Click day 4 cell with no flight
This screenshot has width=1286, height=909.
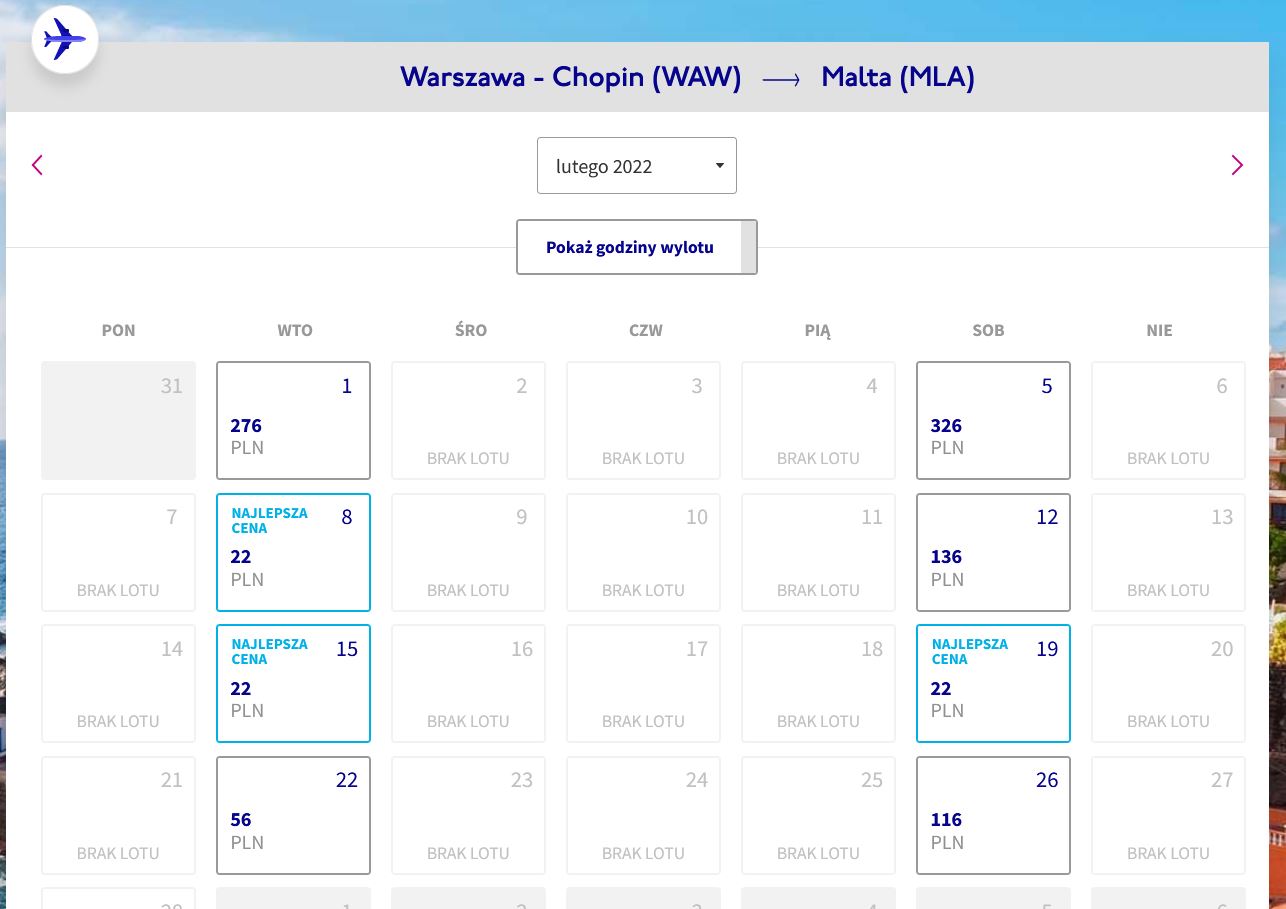(x=818, y=420)
